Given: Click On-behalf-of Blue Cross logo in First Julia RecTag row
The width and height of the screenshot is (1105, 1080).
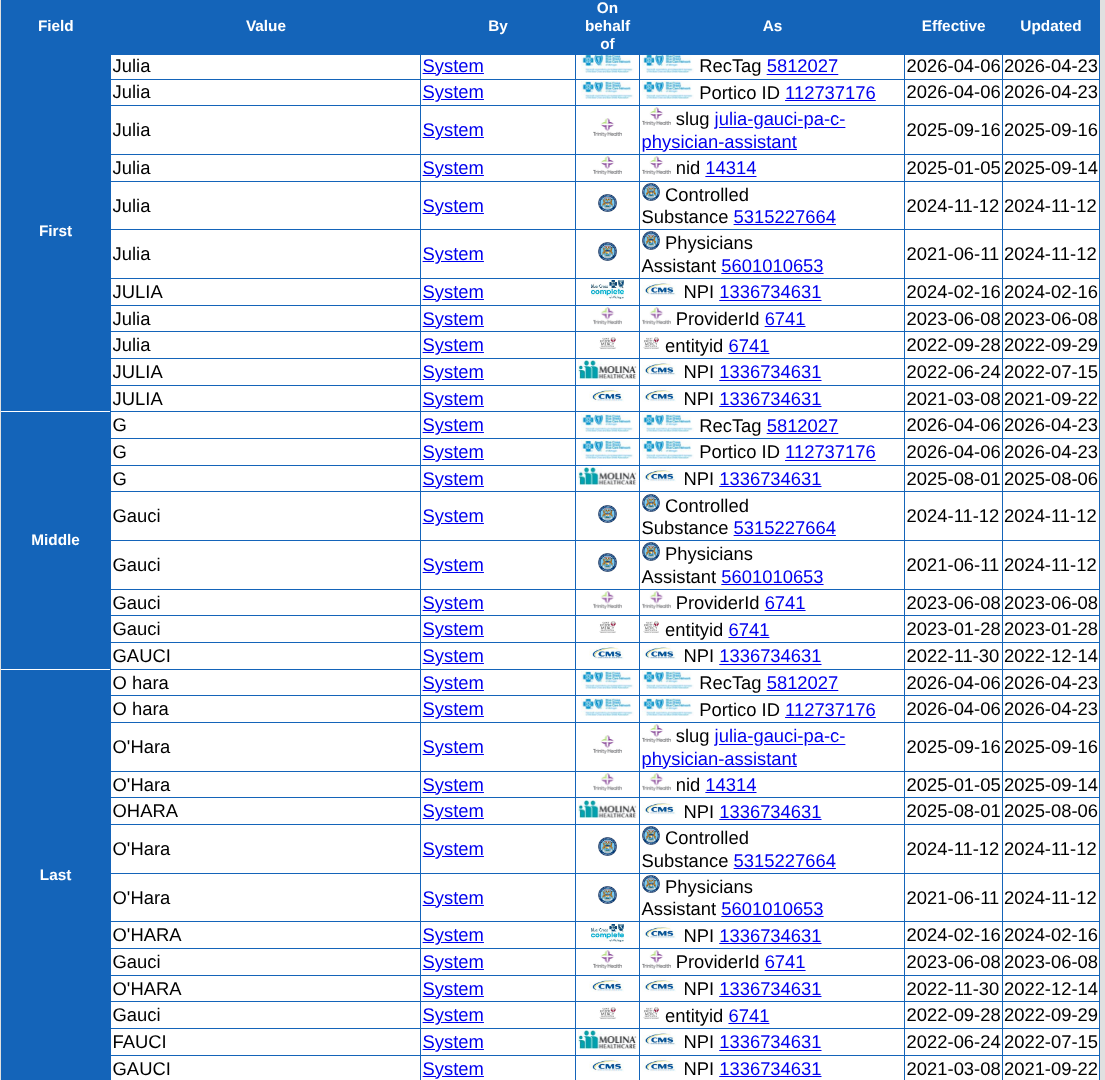Looking at the screenshot, I should [x=607, y=64].
